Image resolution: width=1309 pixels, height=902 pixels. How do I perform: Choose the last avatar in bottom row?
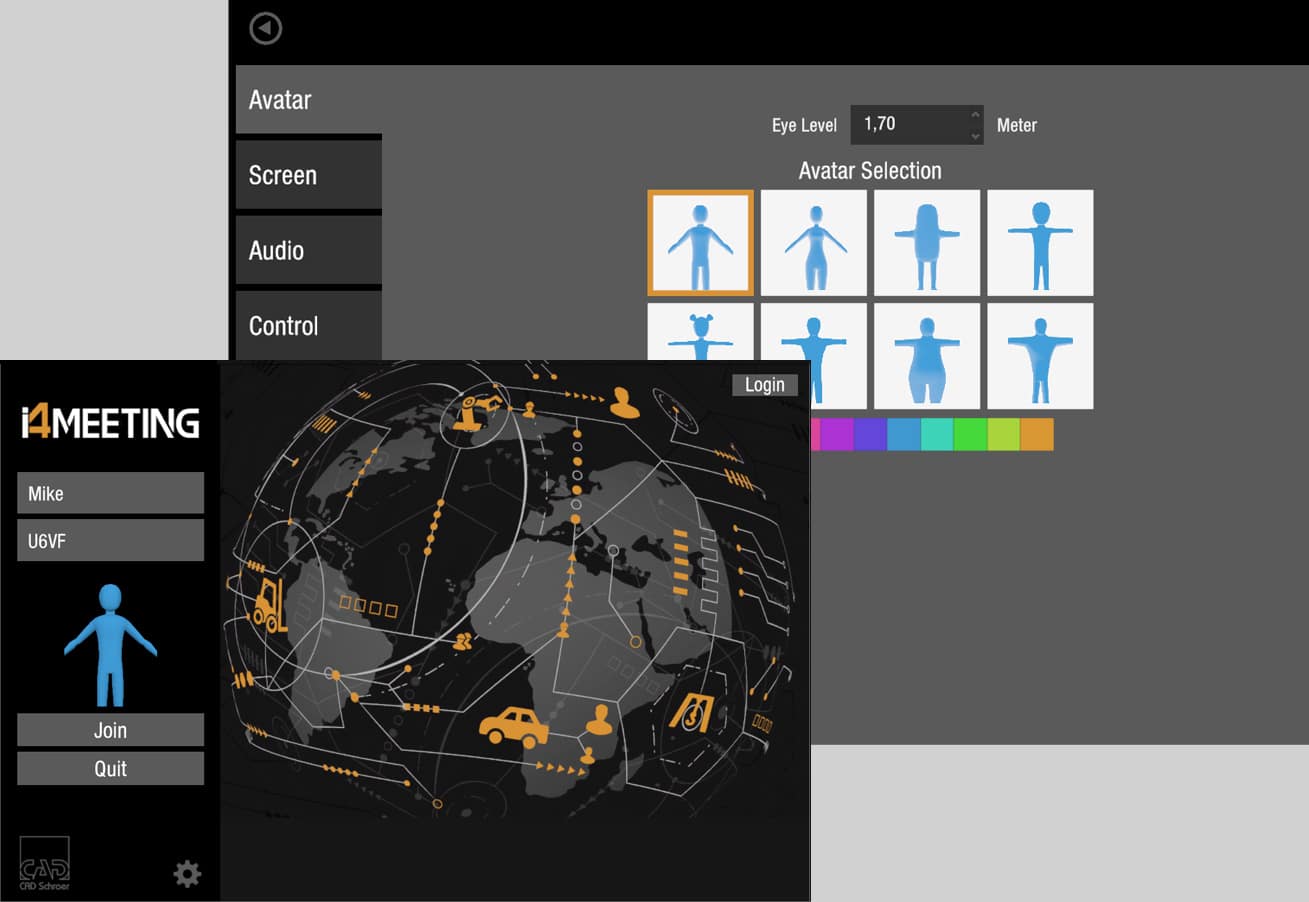click(1040, 356)
